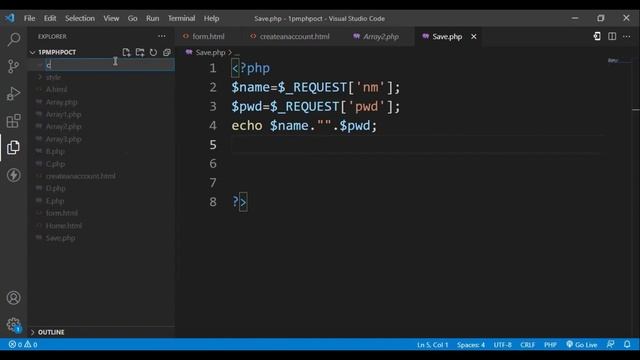The image size is (640, 360).
Task: Click the Save.php breadcrumb
Action: (x=210, y=53)
